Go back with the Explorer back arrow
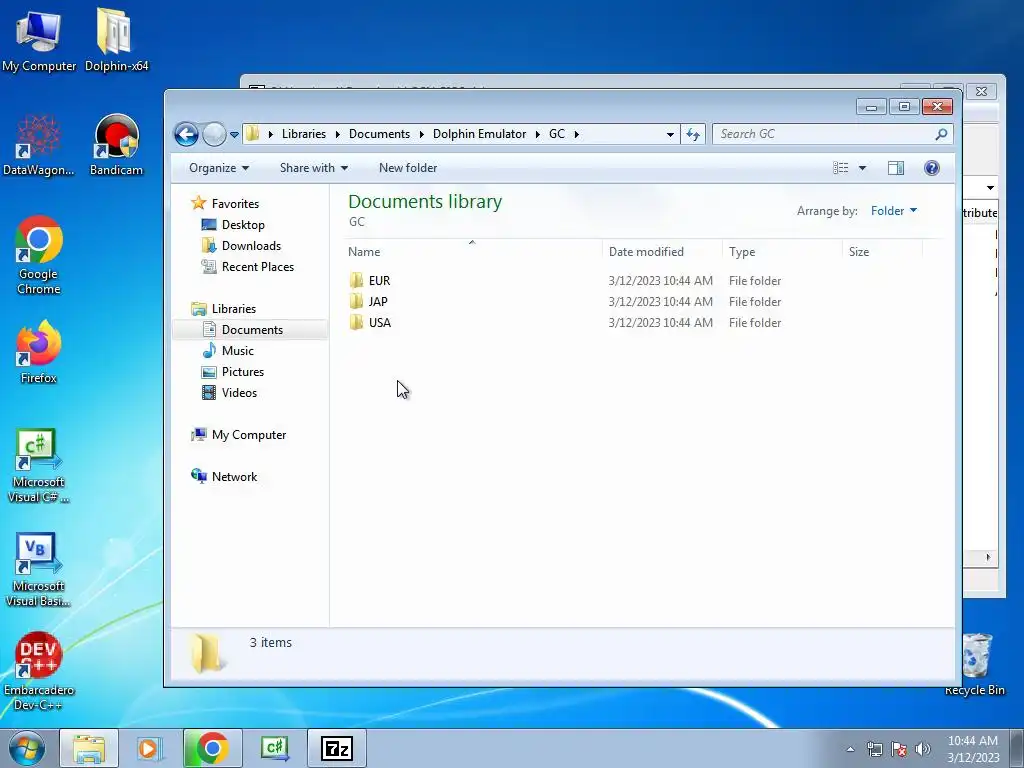The image size is (1024, 768). 186,135
